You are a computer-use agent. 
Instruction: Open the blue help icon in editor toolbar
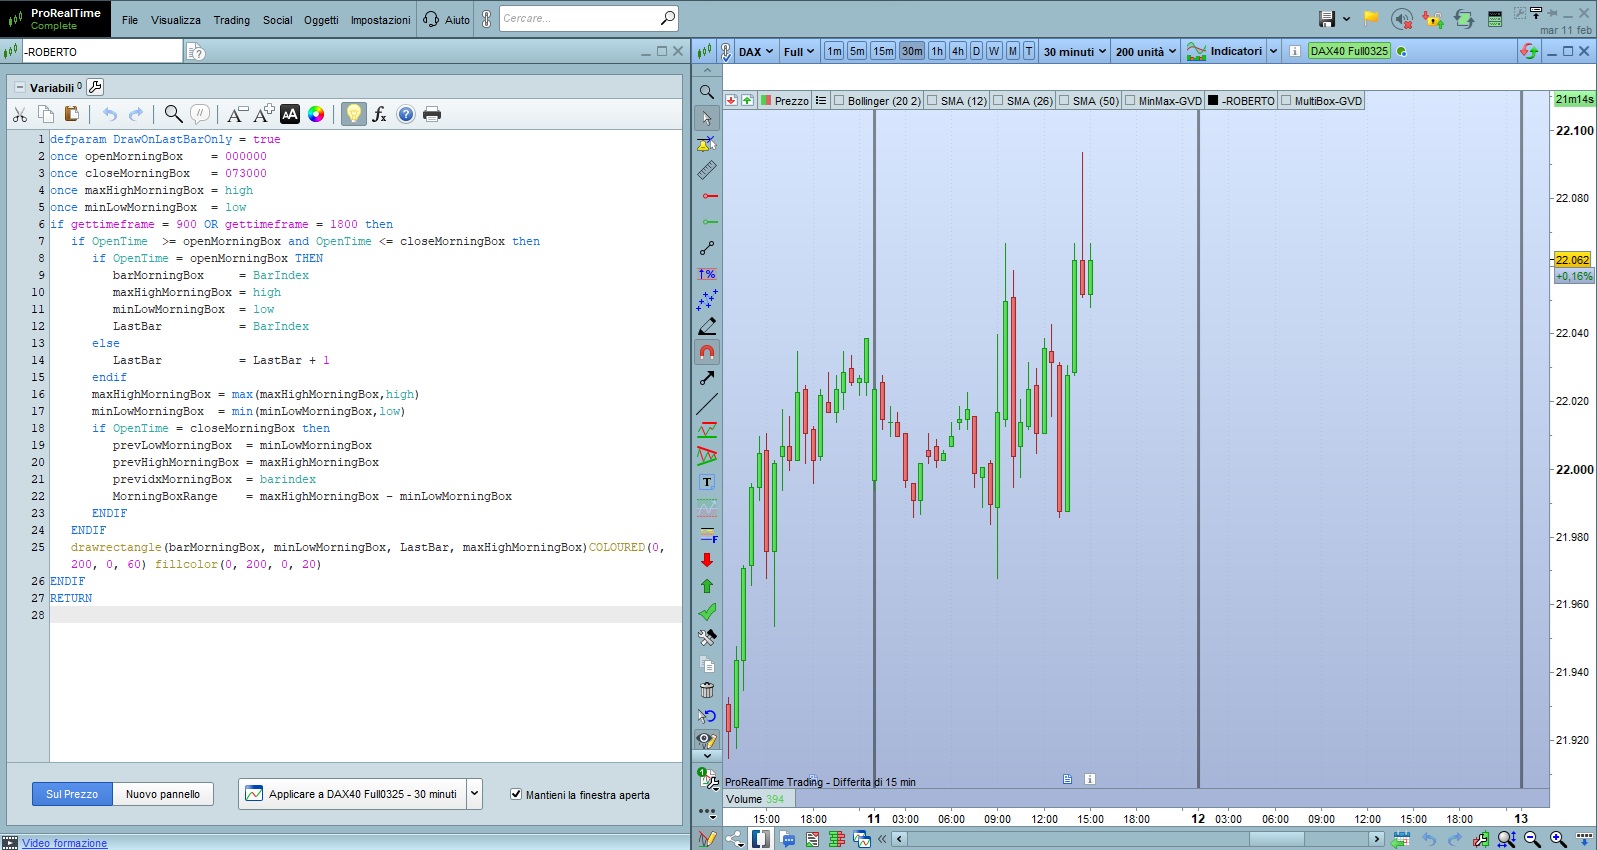click(406, 114)
